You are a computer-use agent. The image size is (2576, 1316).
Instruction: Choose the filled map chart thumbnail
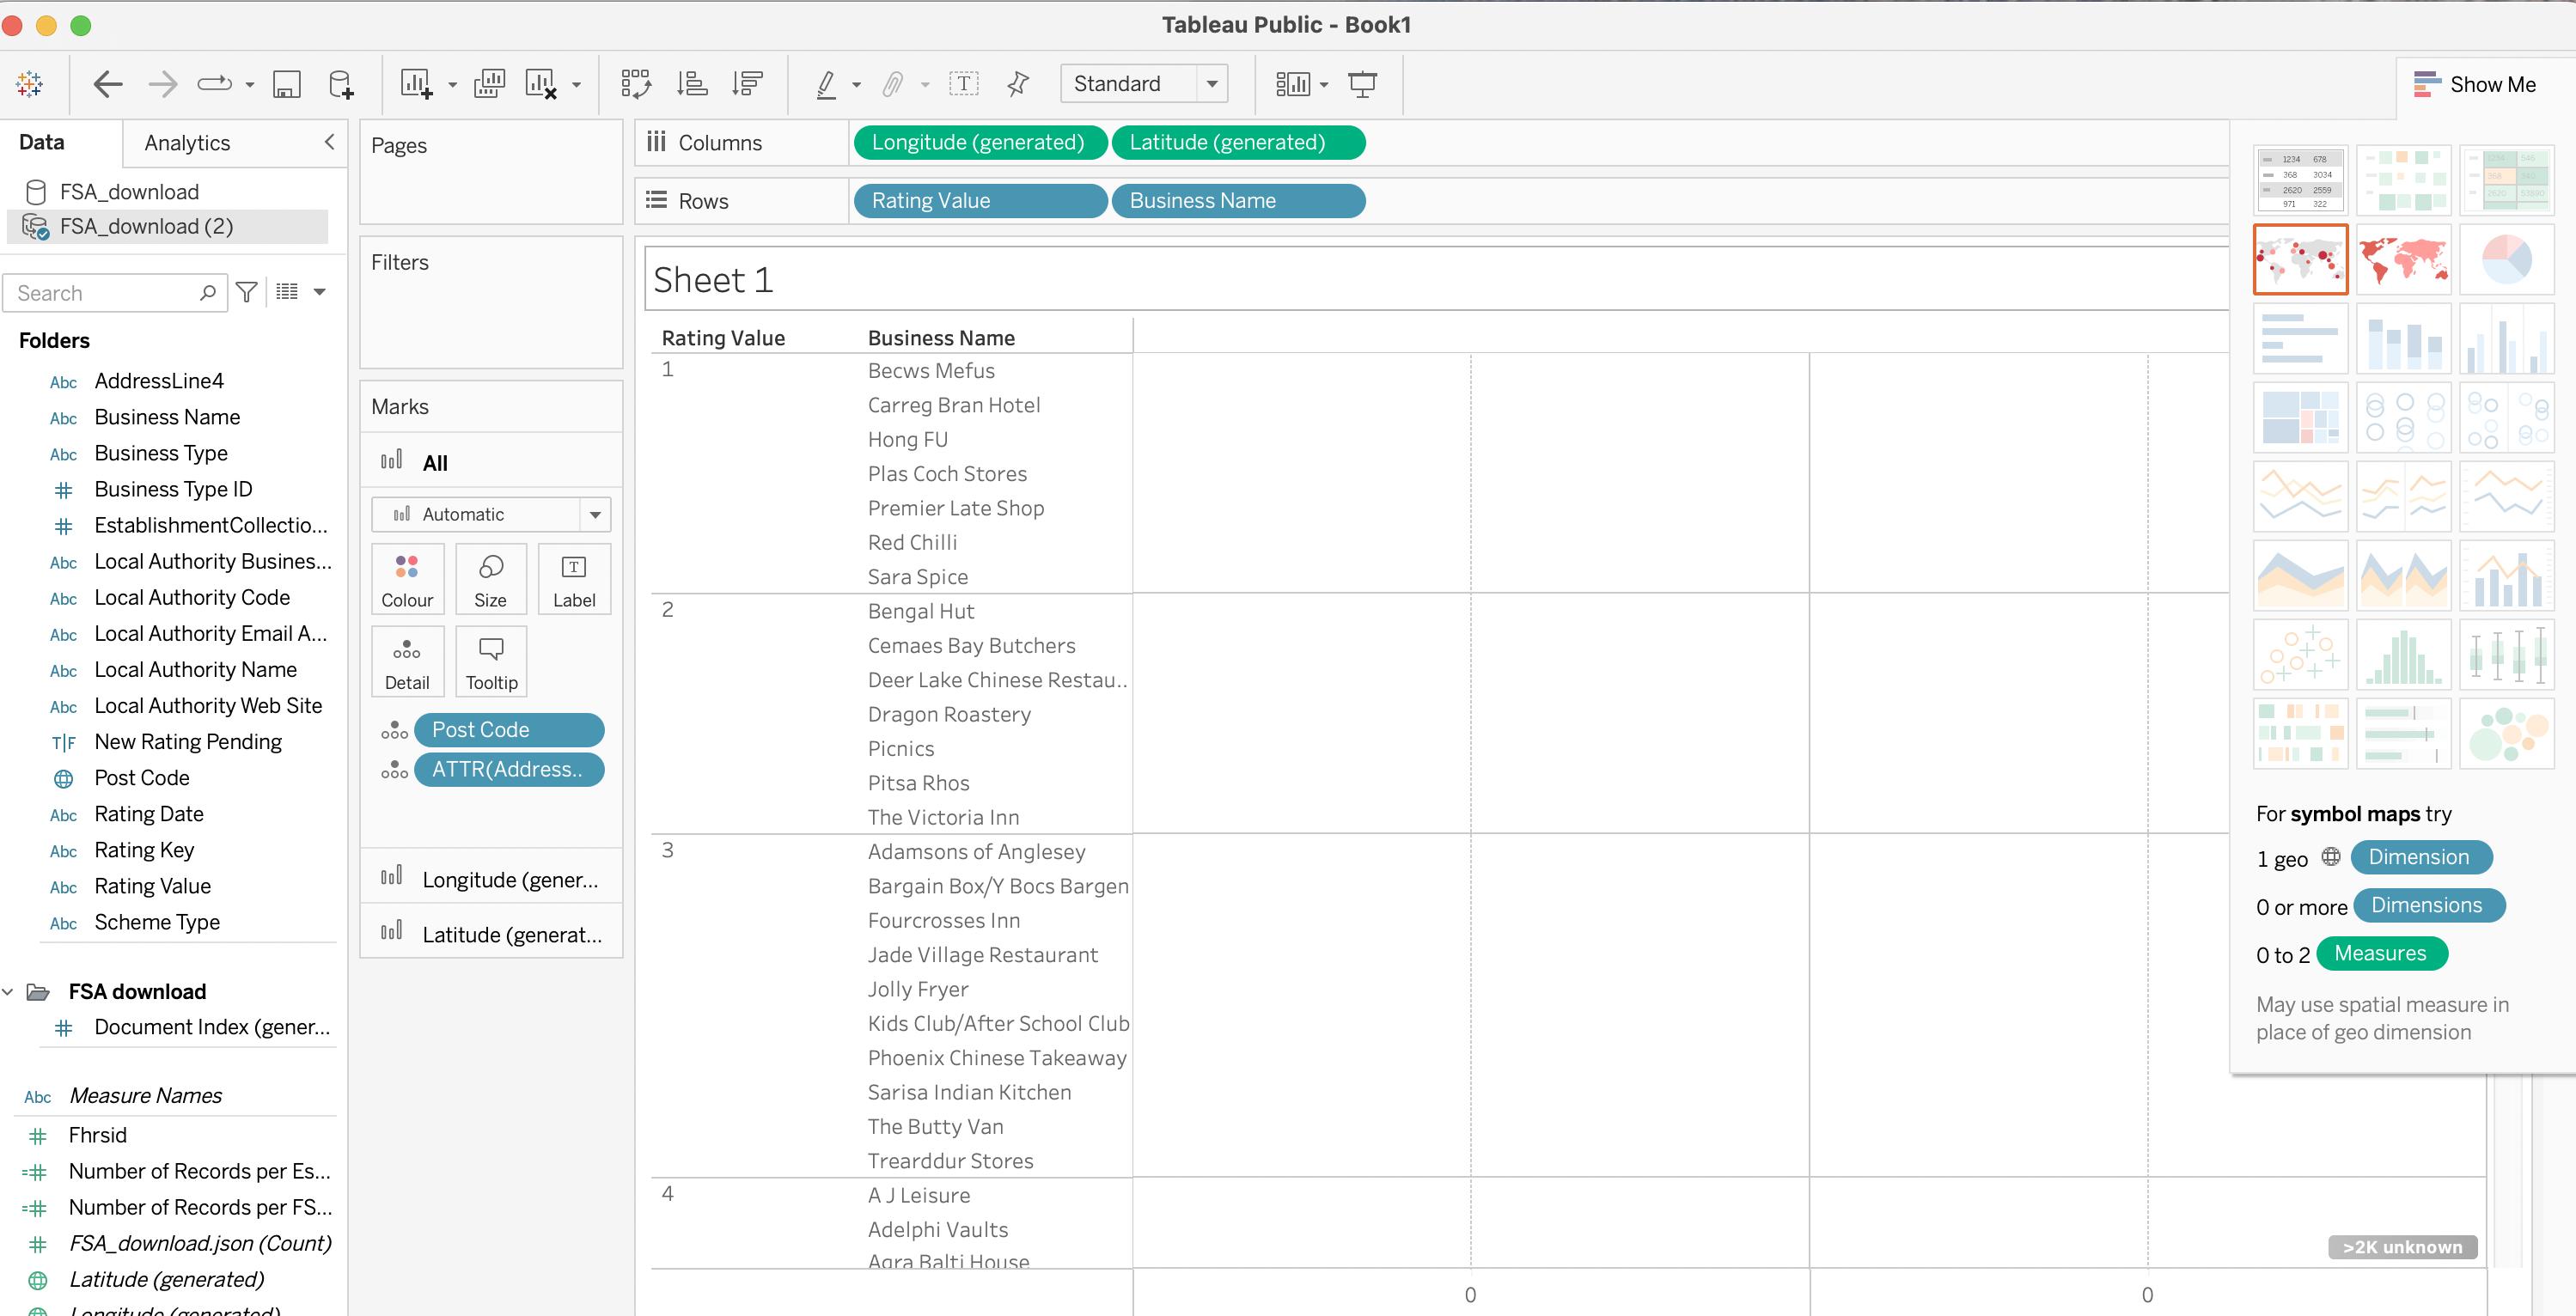(x=2403, y=259)
